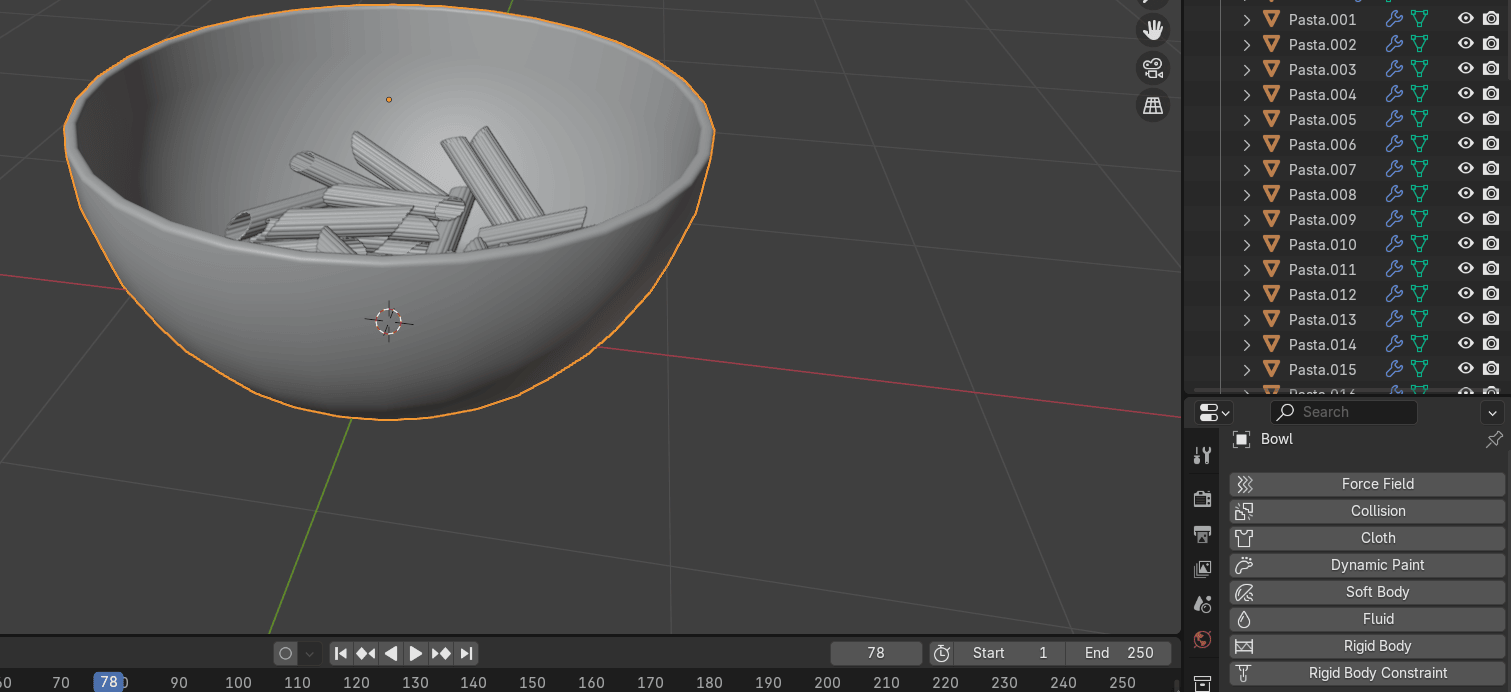Click the current frame field showing 78
Screen dimensions: 1511x692
[875, 653]
